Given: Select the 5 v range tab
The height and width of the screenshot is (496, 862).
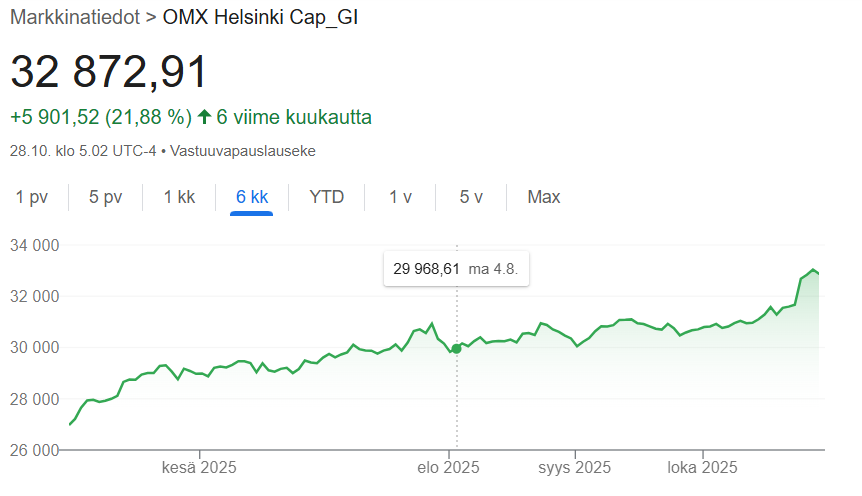Looking at the screenshot, I should 471,197.
